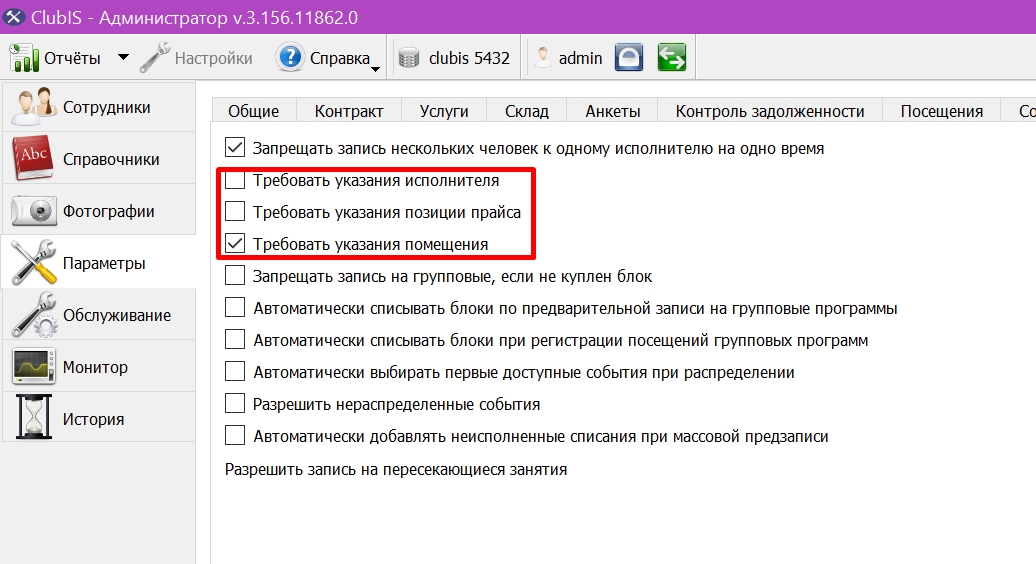Open the История sidebar section label
Screen dimensions: 1036x564
[93, 419]
